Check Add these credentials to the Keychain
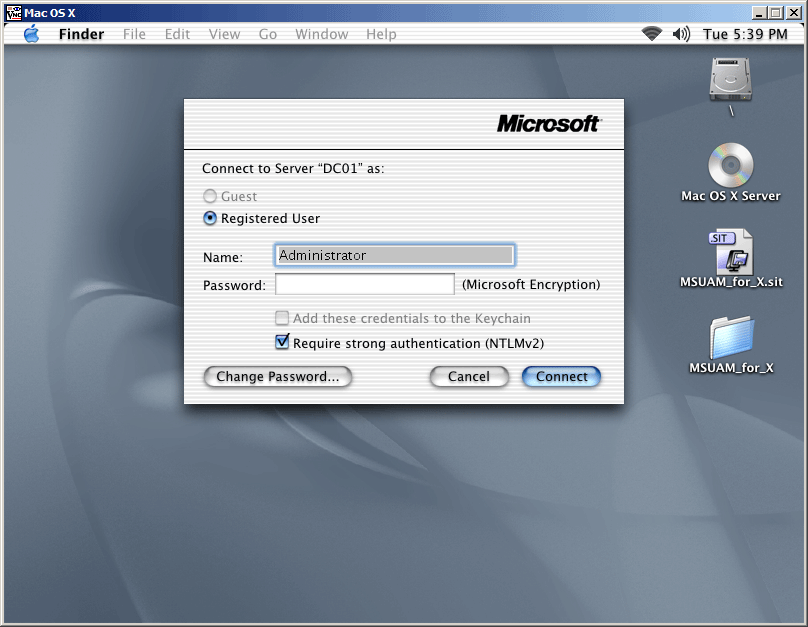Screen dimensions: 808x627 tap(282, 318)
